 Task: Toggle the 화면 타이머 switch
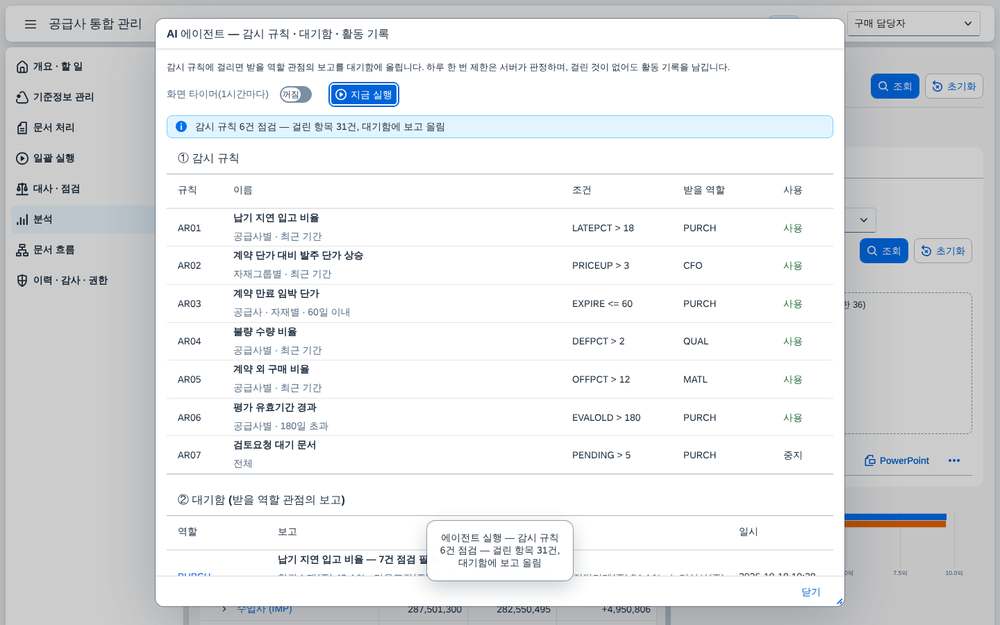[295, 94]
